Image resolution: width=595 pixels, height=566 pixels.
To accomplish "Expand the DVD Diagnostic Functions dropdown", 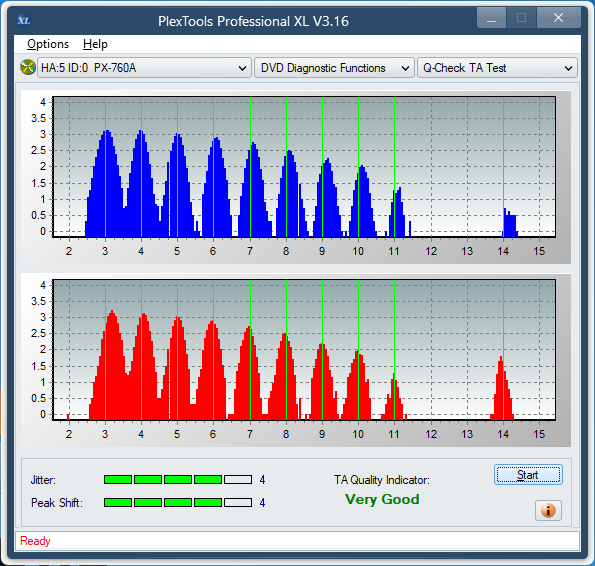I will (x=334, y=68).
